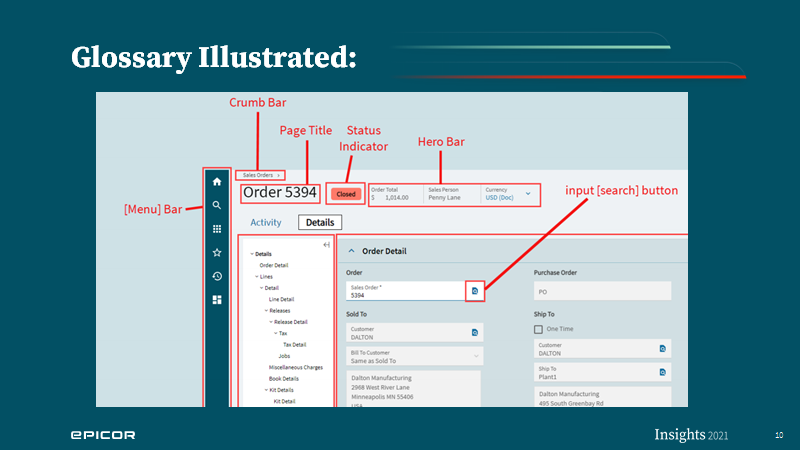
Task: Open the dashboard tiles icon
Action: point(217,299)
